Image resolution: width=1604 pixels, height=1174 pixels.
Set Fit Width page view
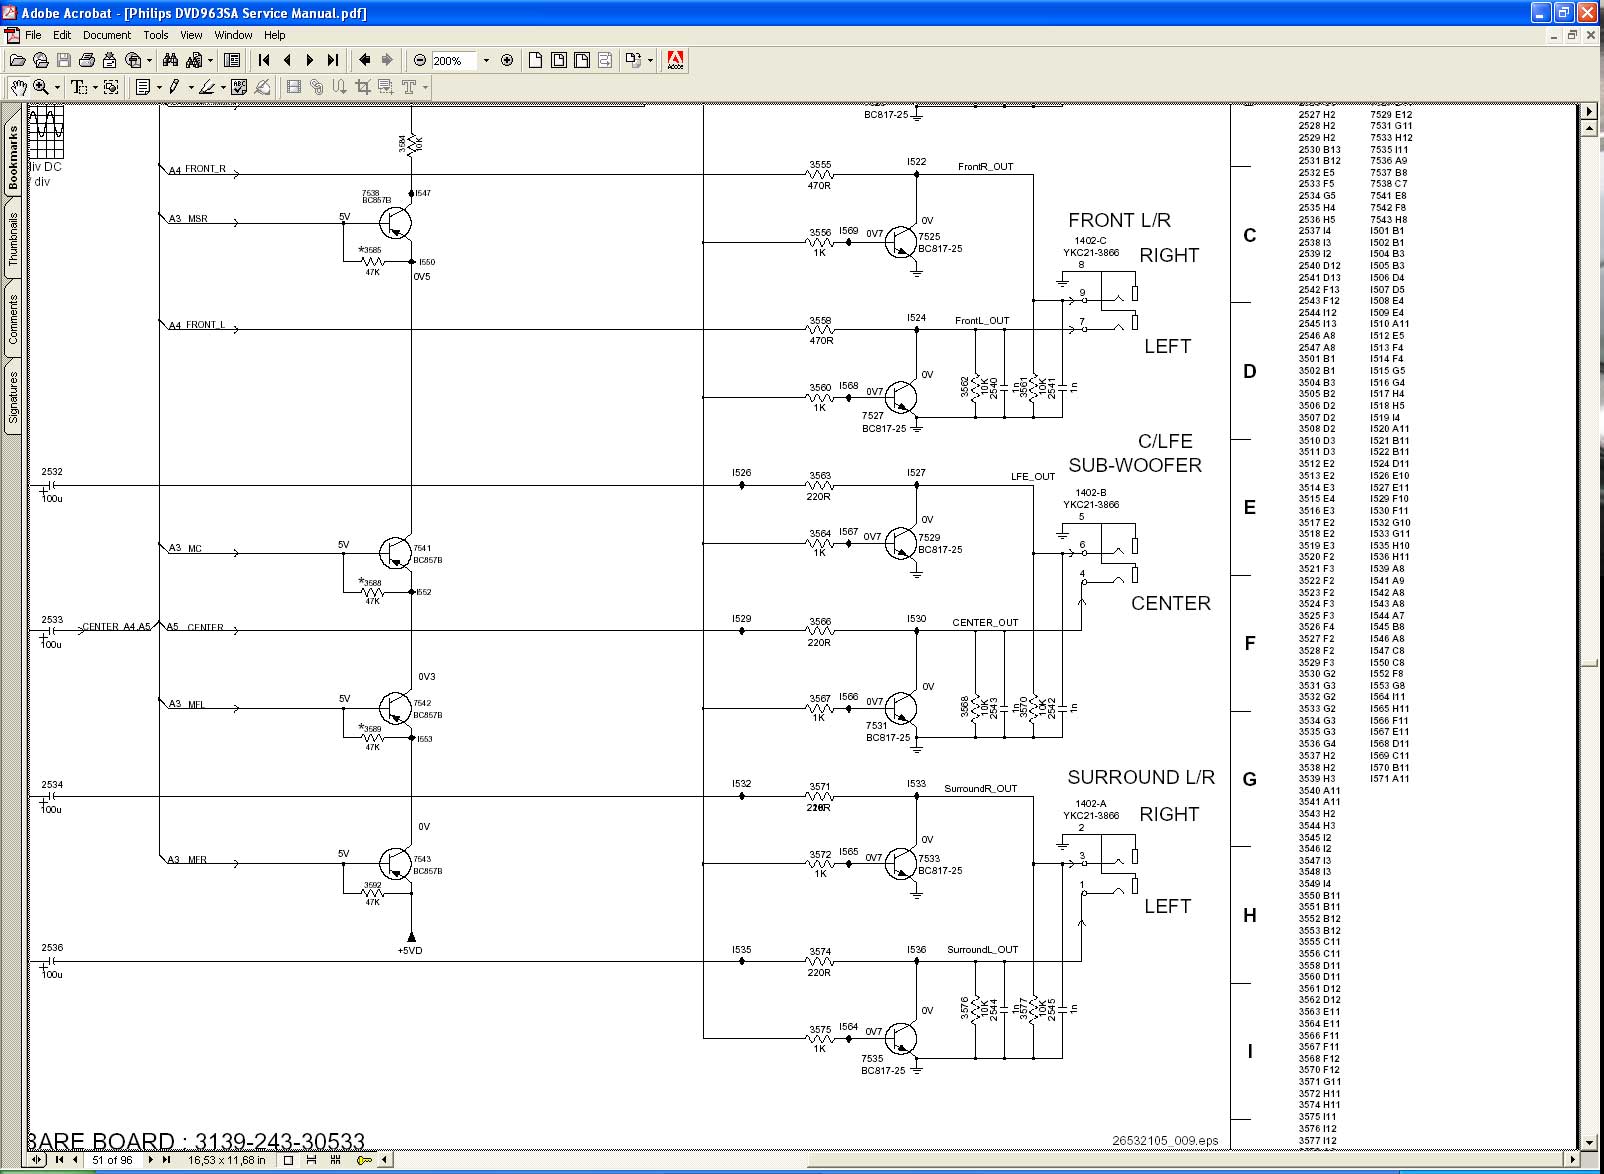[581, 60]
